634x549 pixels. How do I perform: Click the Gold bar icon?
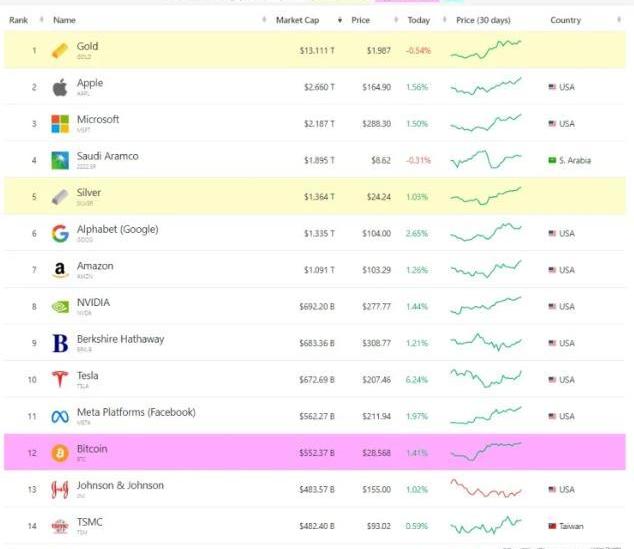pyautogui.click(x=60, y=51)
